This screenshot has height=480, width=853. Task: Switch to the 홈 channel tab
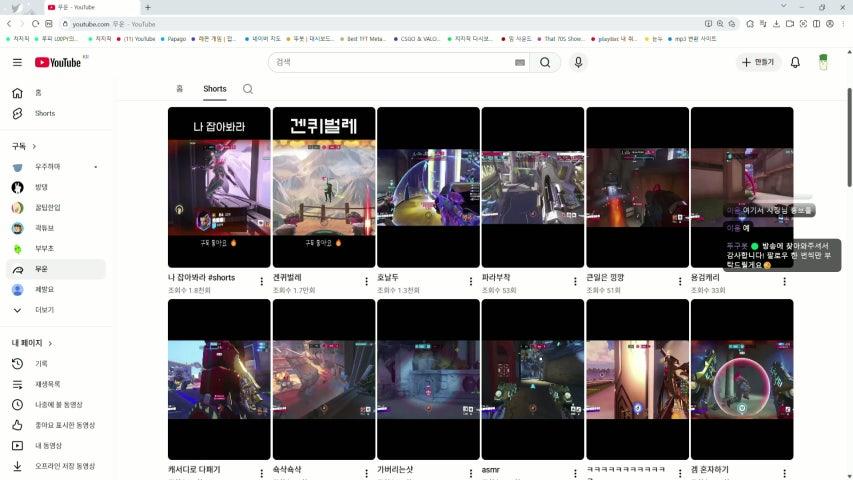tap(180, 89)
